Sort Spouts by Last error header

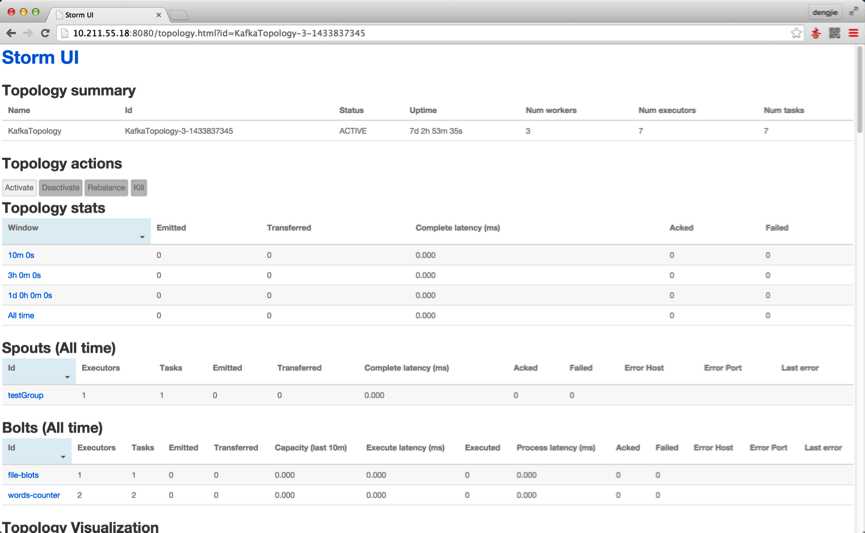[799, 367]
